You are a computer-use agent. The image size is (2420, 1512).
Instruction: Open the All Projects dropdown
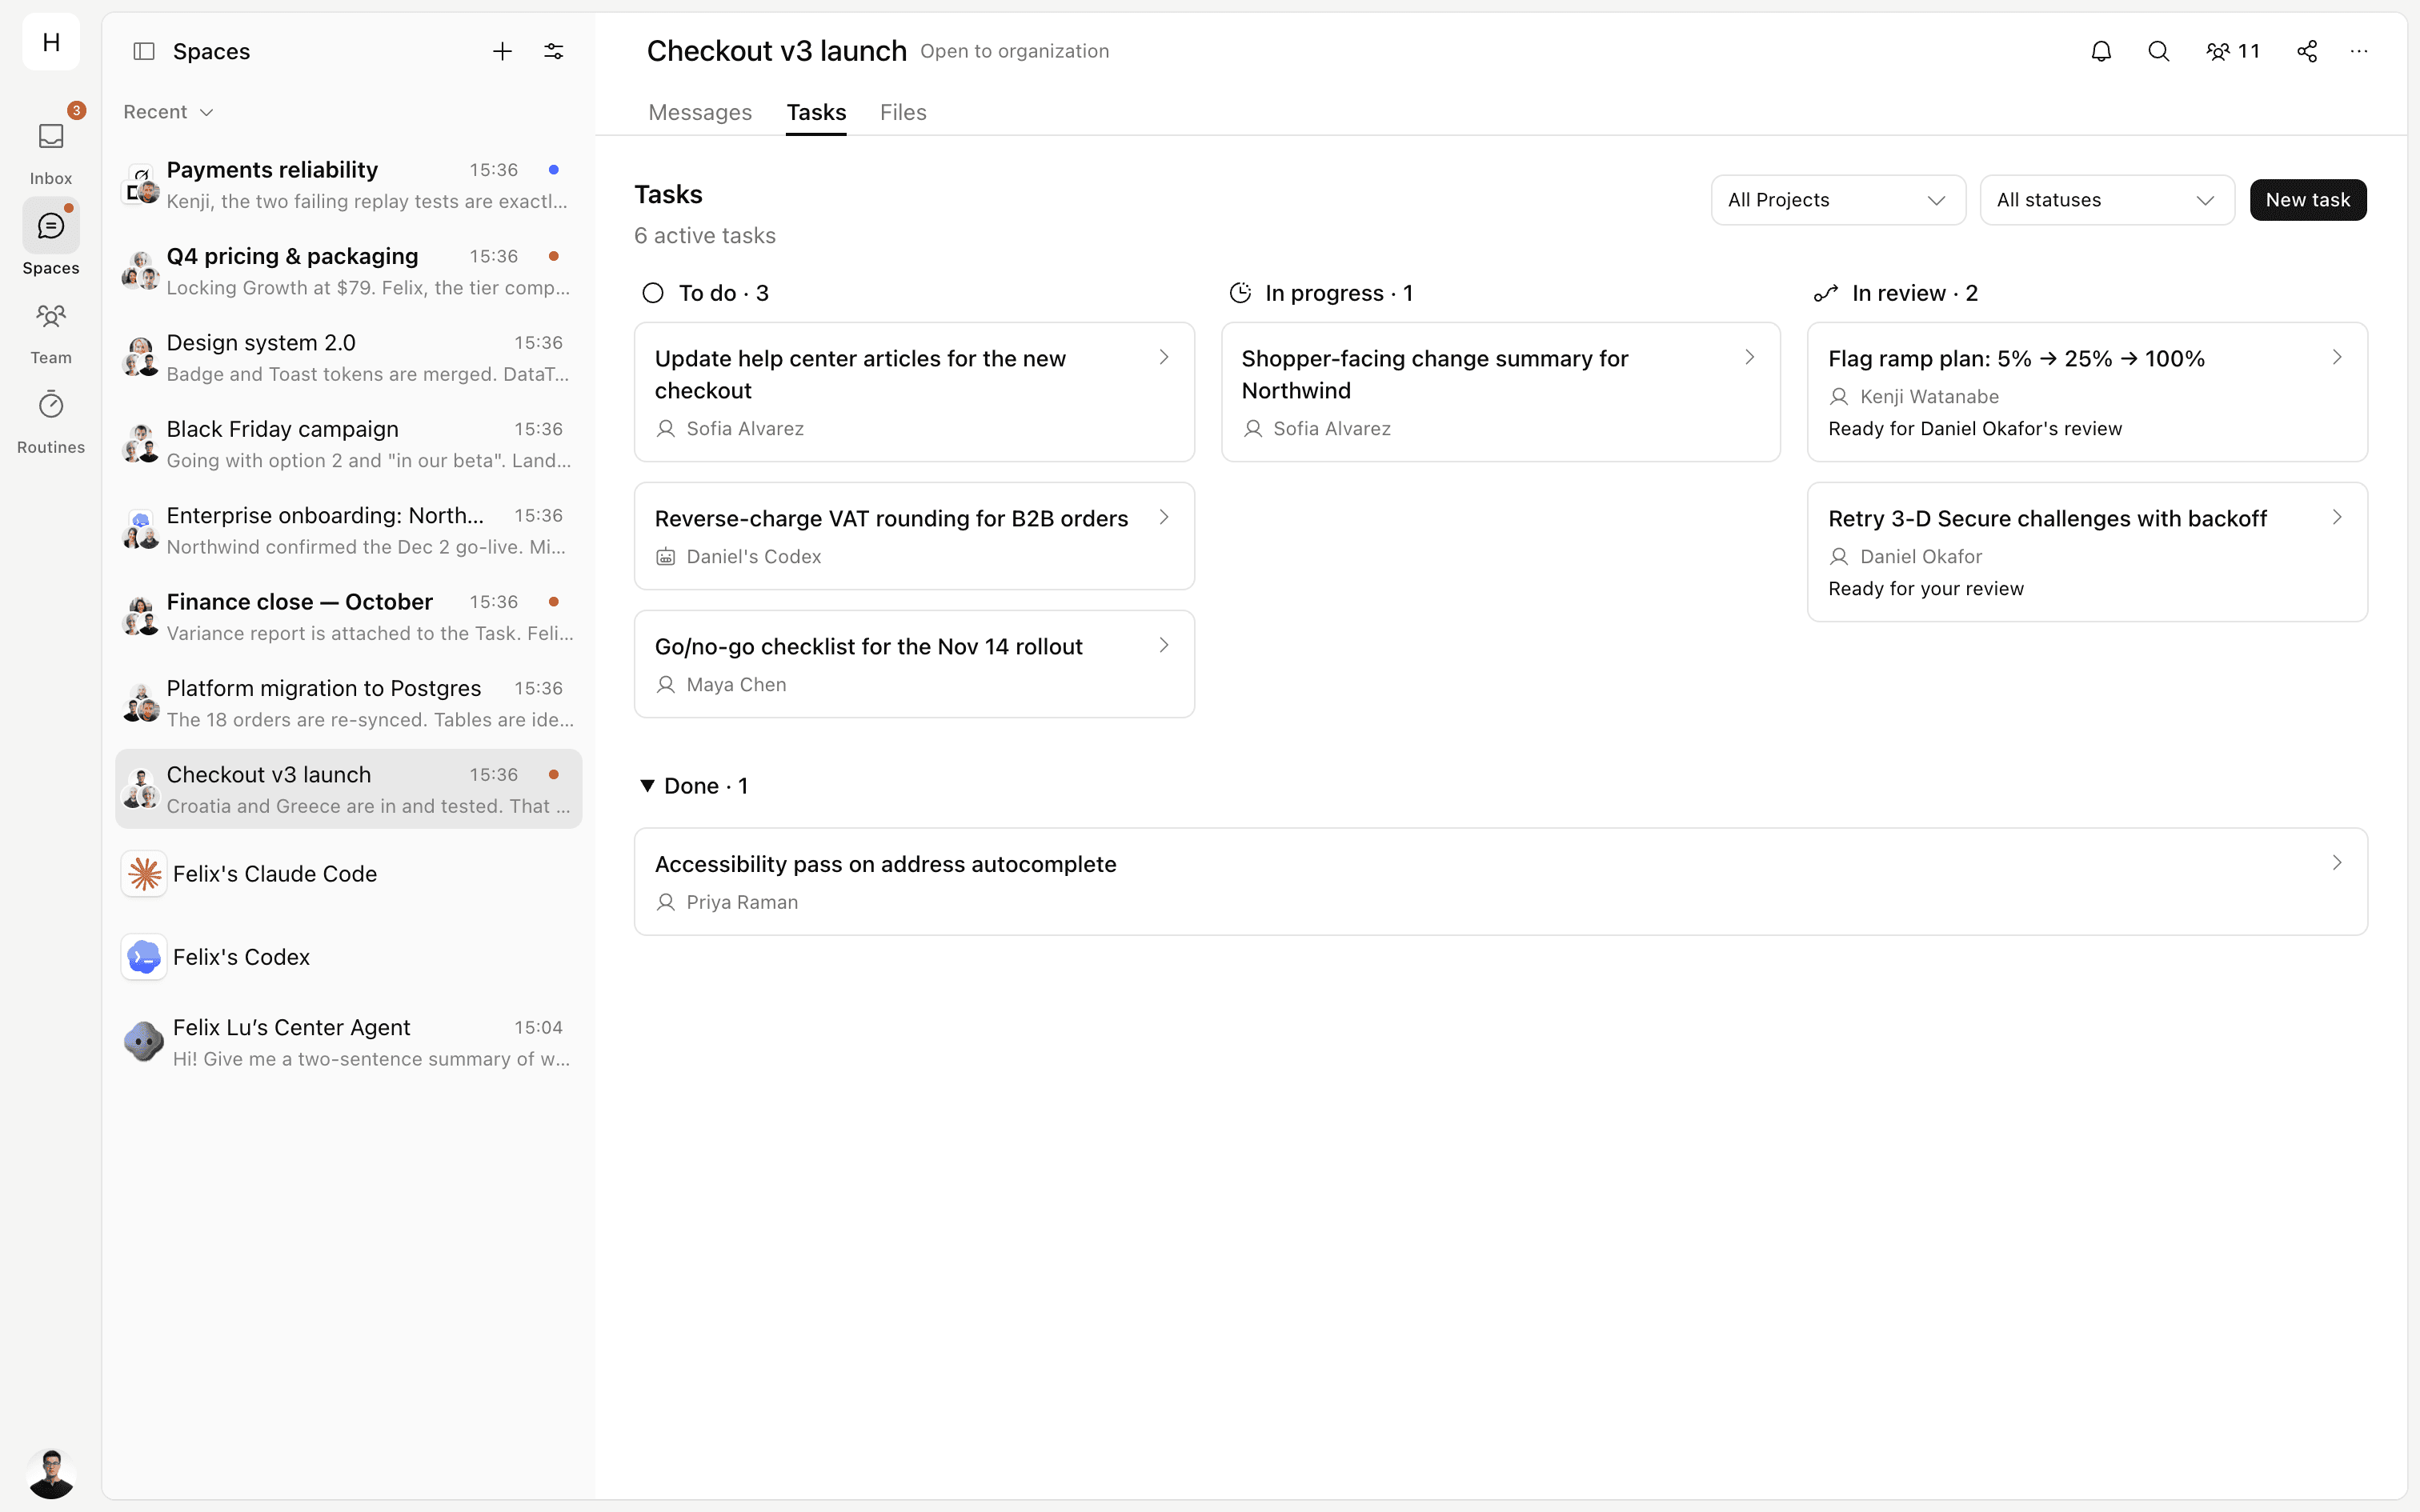click(x=1837, y=200)
